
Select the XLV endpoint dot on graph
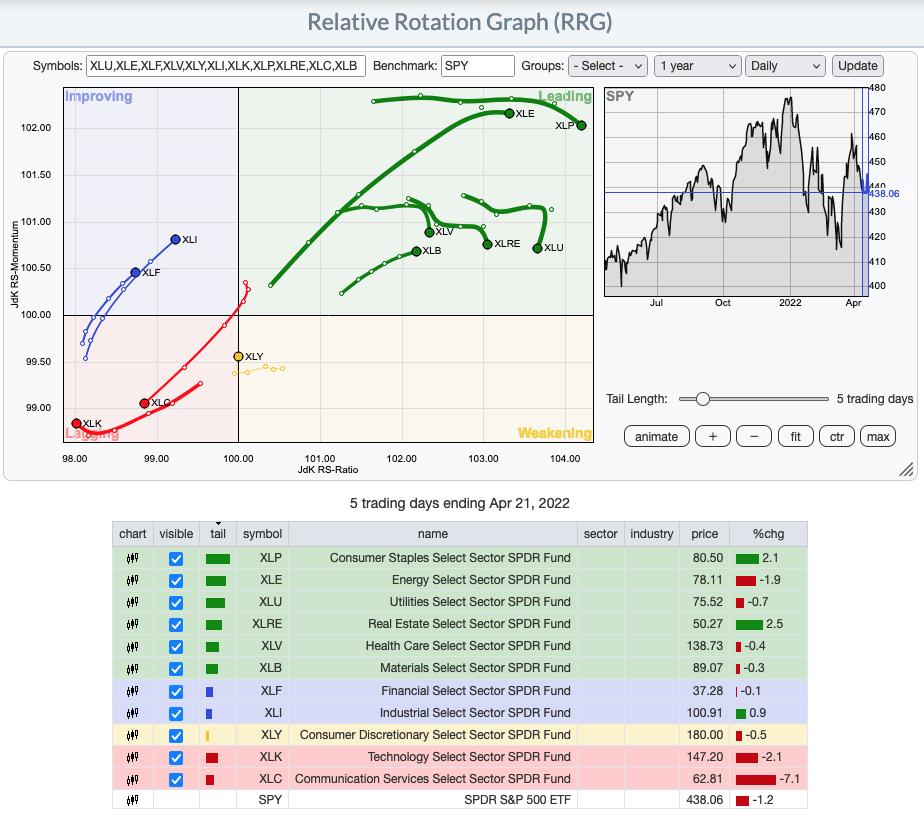click(430, 232)
